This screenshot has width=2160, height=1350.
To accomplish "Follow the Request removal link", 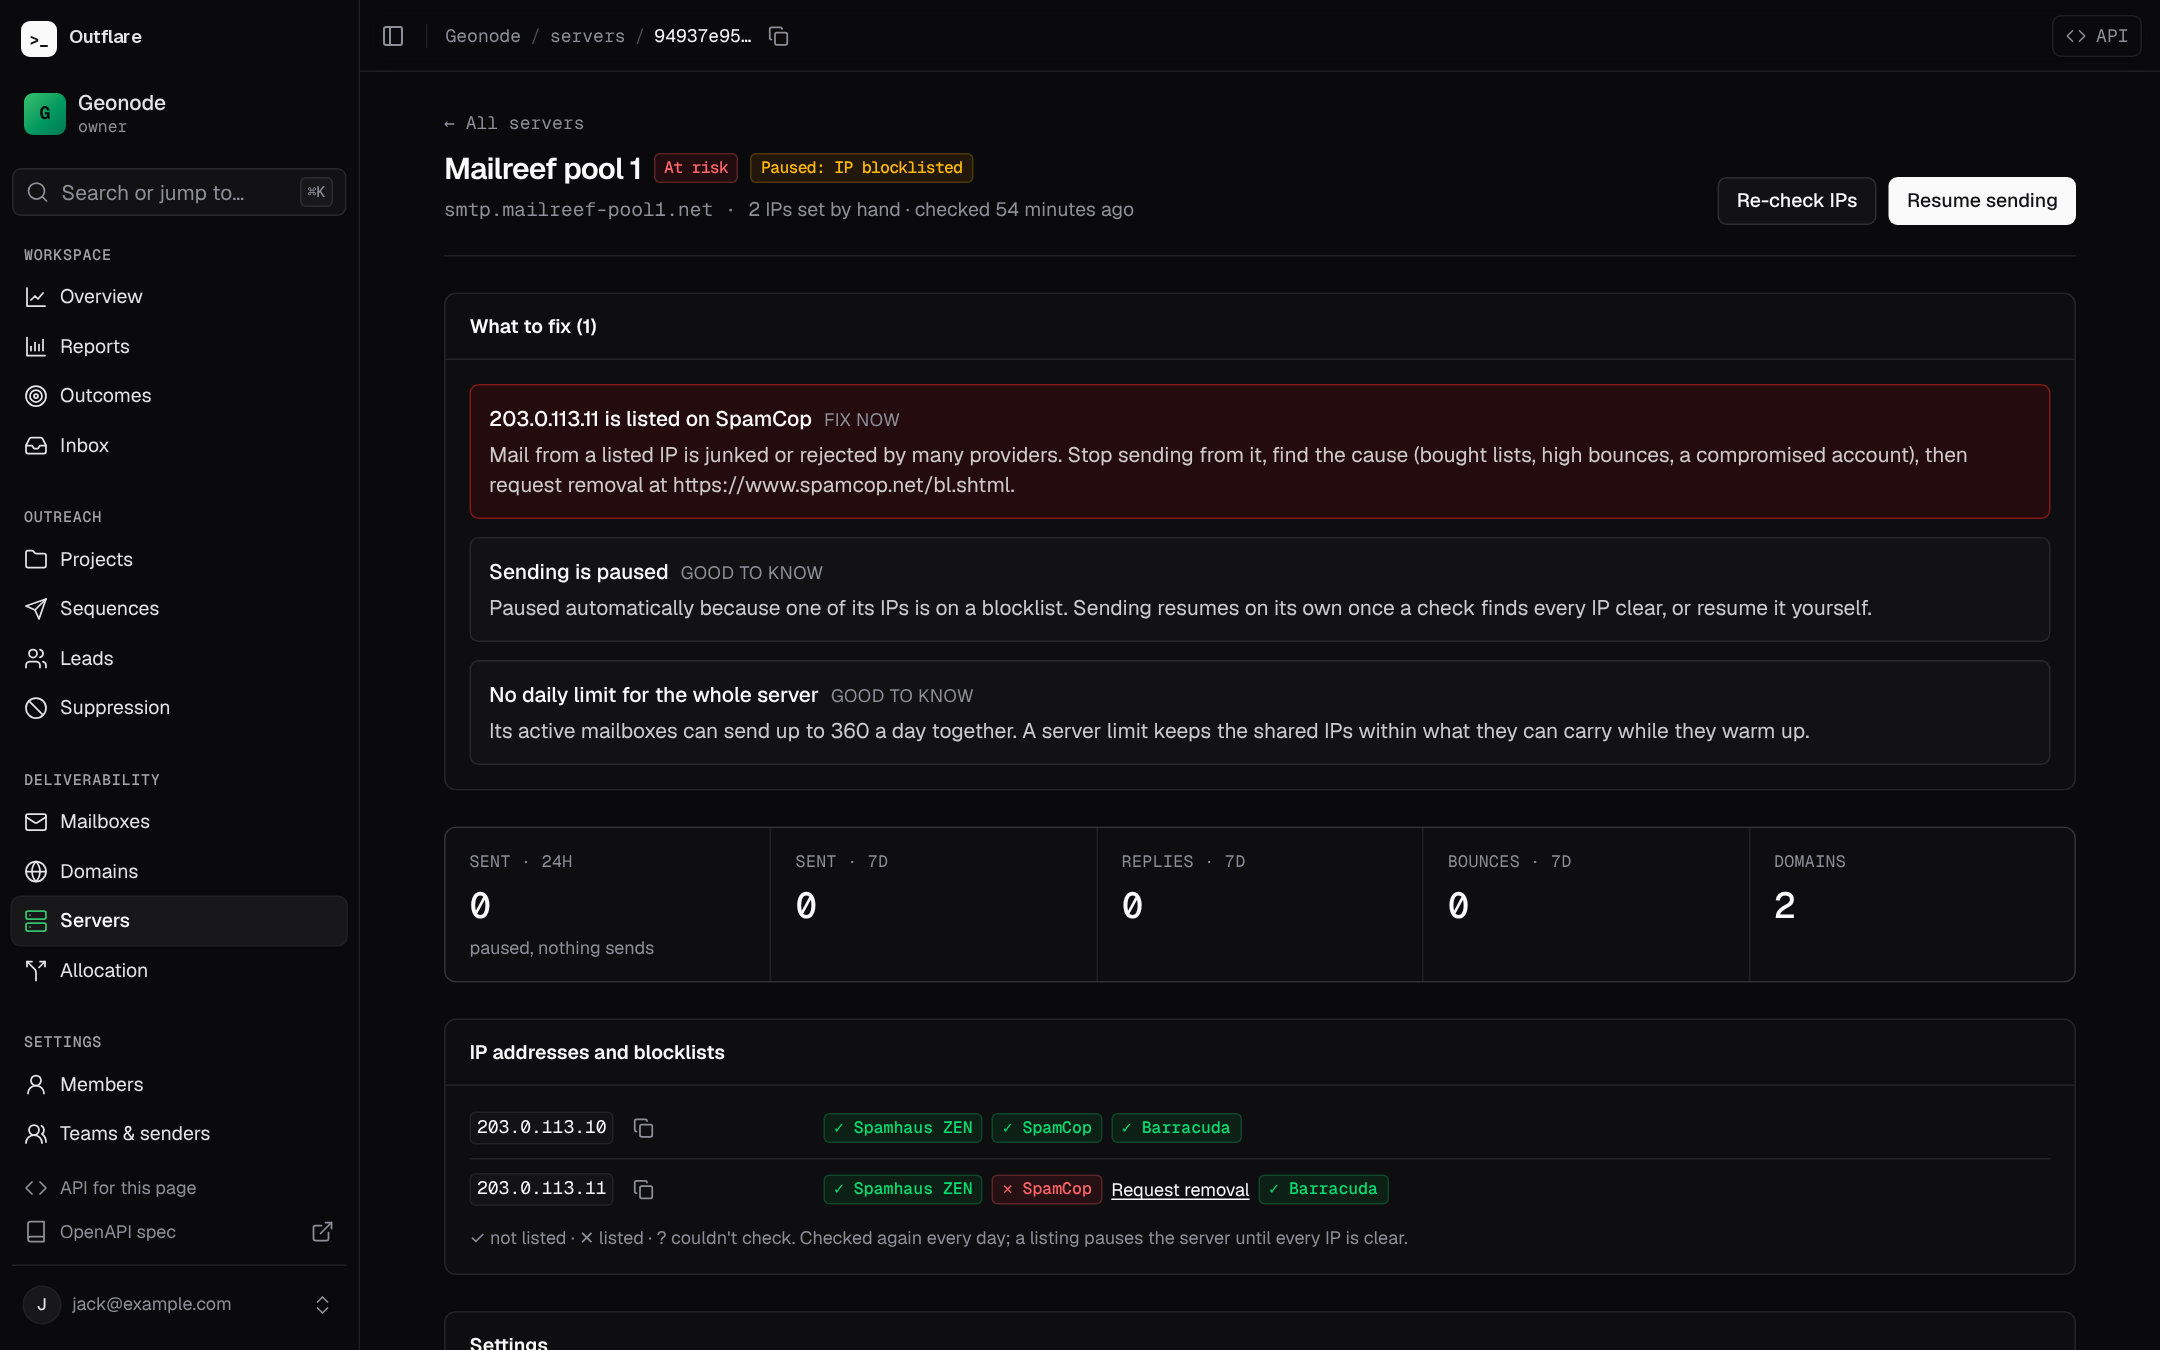I will coord(1180,1189).
